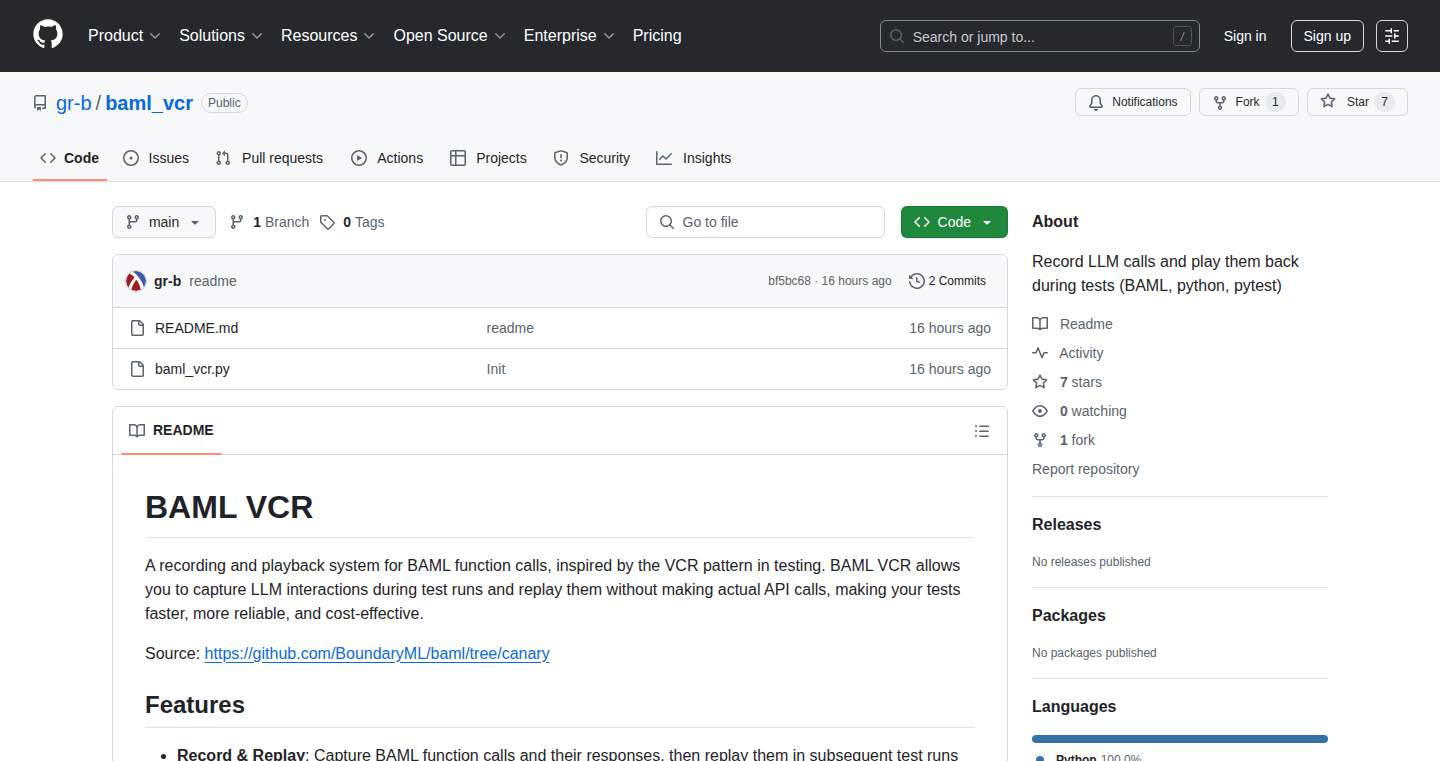The height and width of the screenshot is (761, 1440).
Task: Click the clock icon beside 2 Commits
Action: point(916,281)
